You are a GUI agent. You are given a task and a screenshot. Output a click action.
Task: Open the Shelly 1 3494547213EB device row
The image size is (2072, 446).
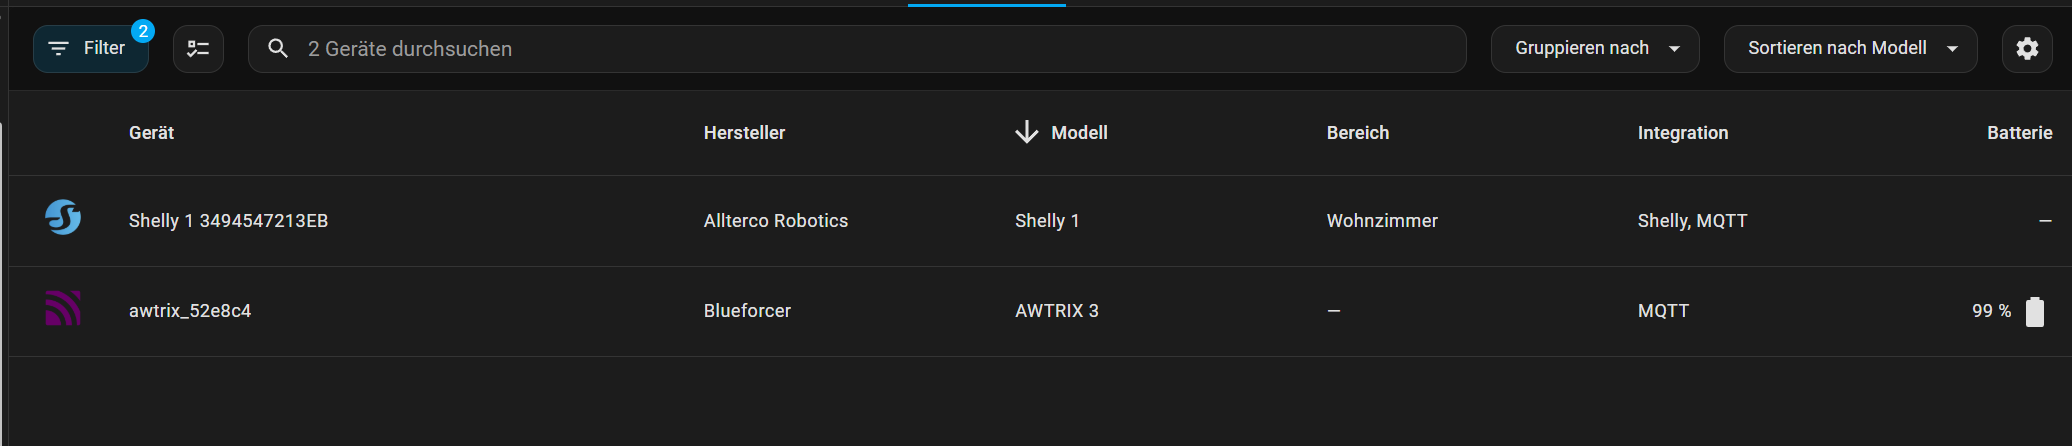tap(228, 221)
